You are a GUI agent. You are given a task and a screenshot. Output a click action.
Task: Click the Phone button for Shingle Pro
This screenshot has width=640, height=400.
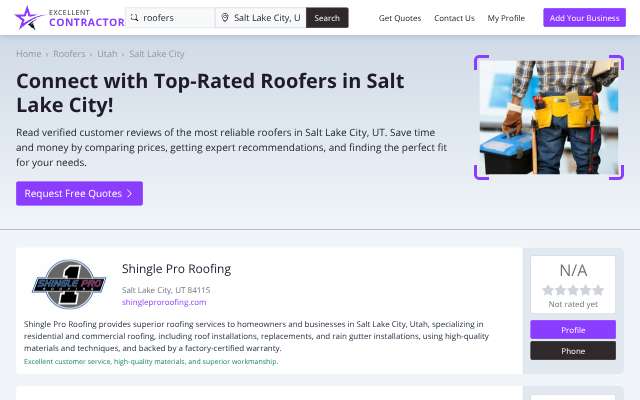pyautogui.click(x=573, y=351)
